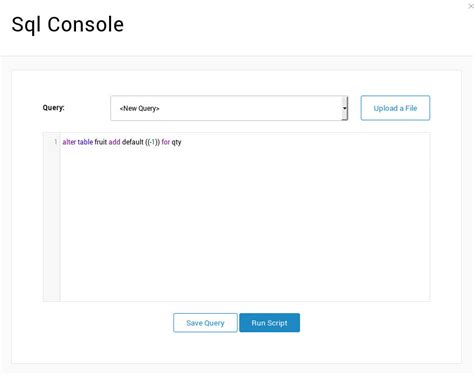Viewport: 474px width, 375px height.
Task: Click the 'alter' keyword in the editor
Action: tap(69, 142)
